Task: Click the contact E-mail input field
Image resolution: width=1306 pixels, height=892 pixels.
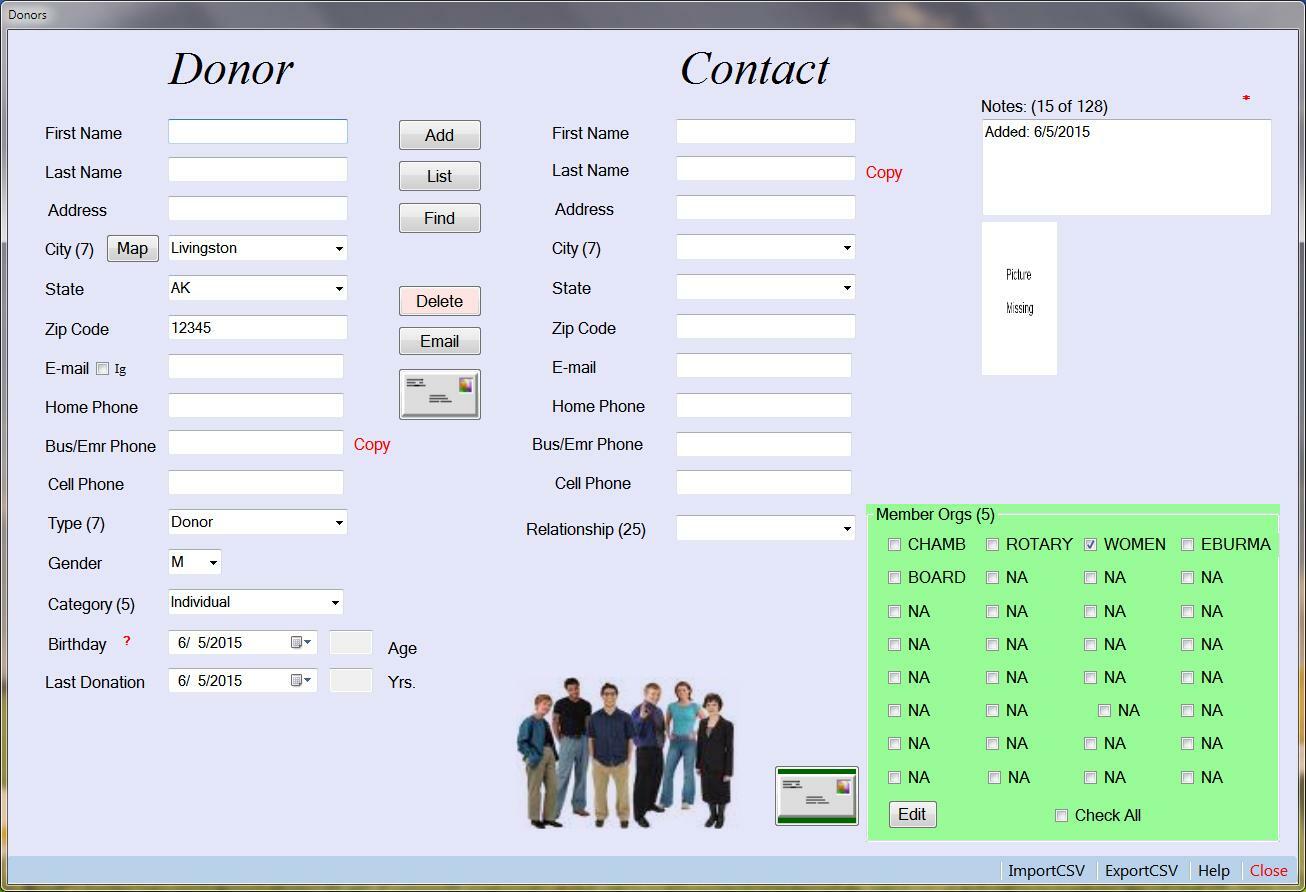Action: [x=764, y=367]
